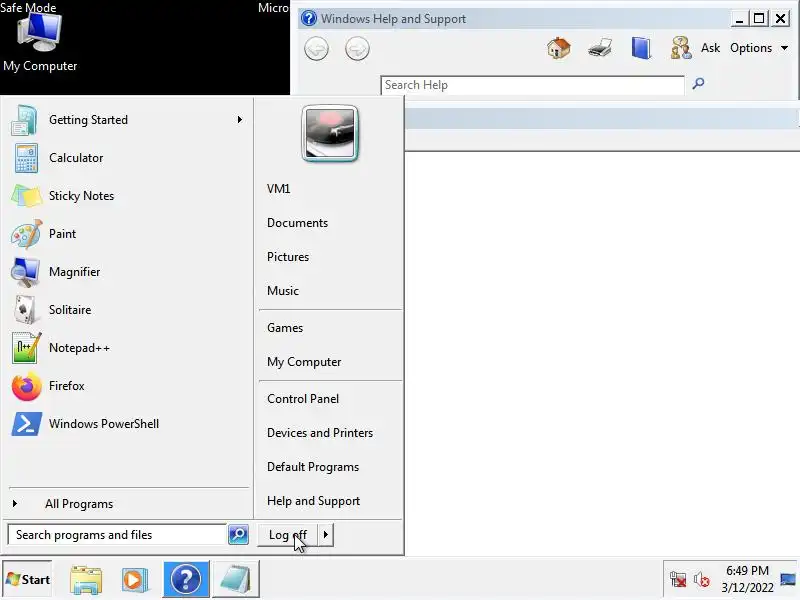Click the user account picture in Start menu
The image size is (800, 600).
coord(330,134)
